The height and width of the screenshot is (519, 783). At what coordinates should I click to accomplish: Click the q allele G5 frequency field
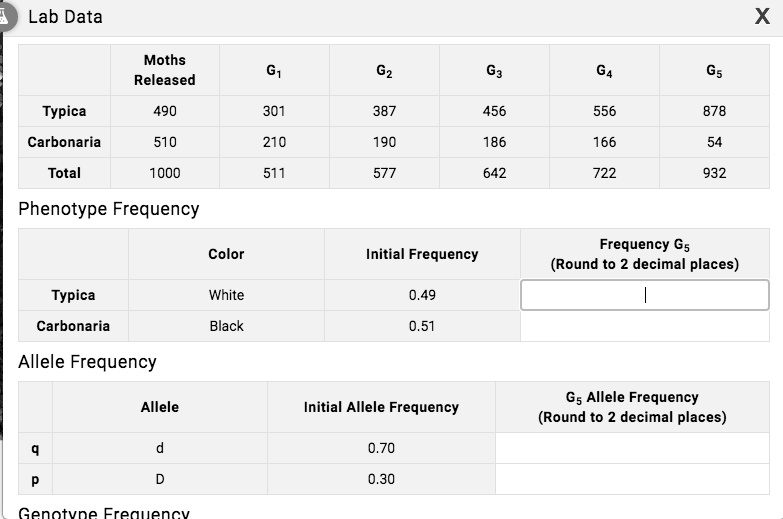point(632,448)
